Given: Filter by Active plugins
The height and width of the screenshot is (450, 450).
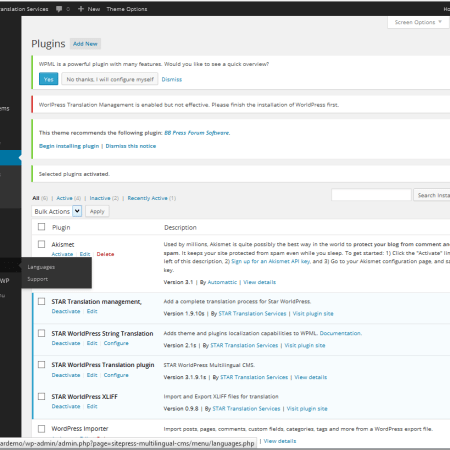Looking at the screenshot, I should point(64,198).
